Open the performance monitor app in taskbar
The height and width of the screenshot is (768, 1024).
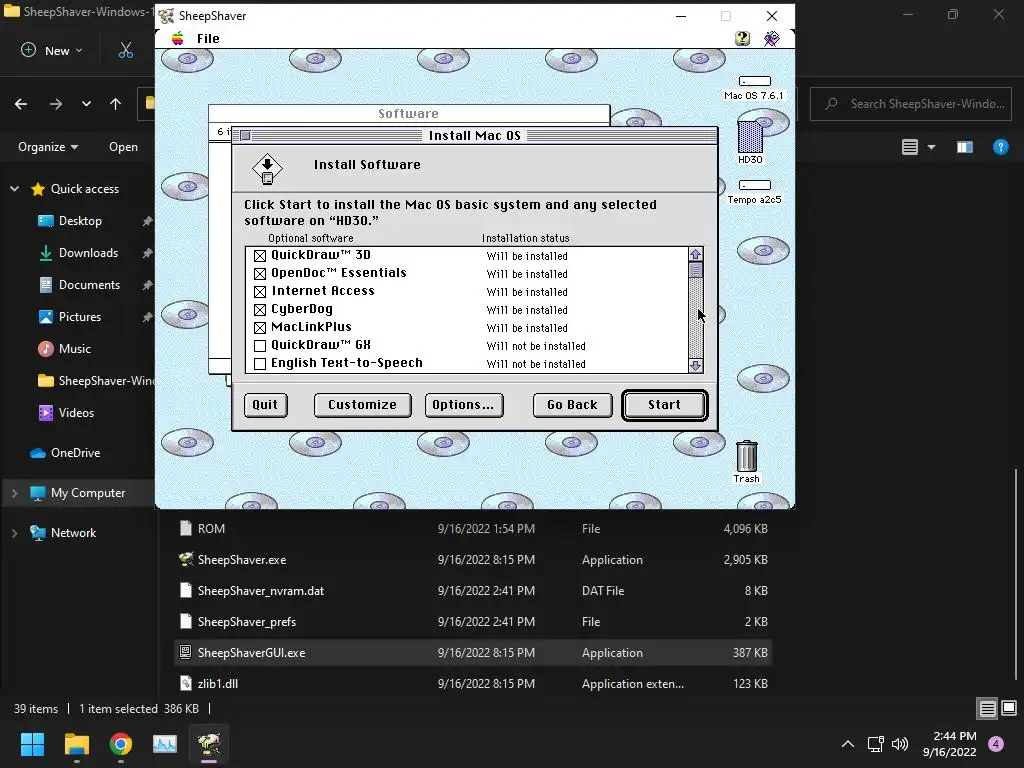coord(165,744)
